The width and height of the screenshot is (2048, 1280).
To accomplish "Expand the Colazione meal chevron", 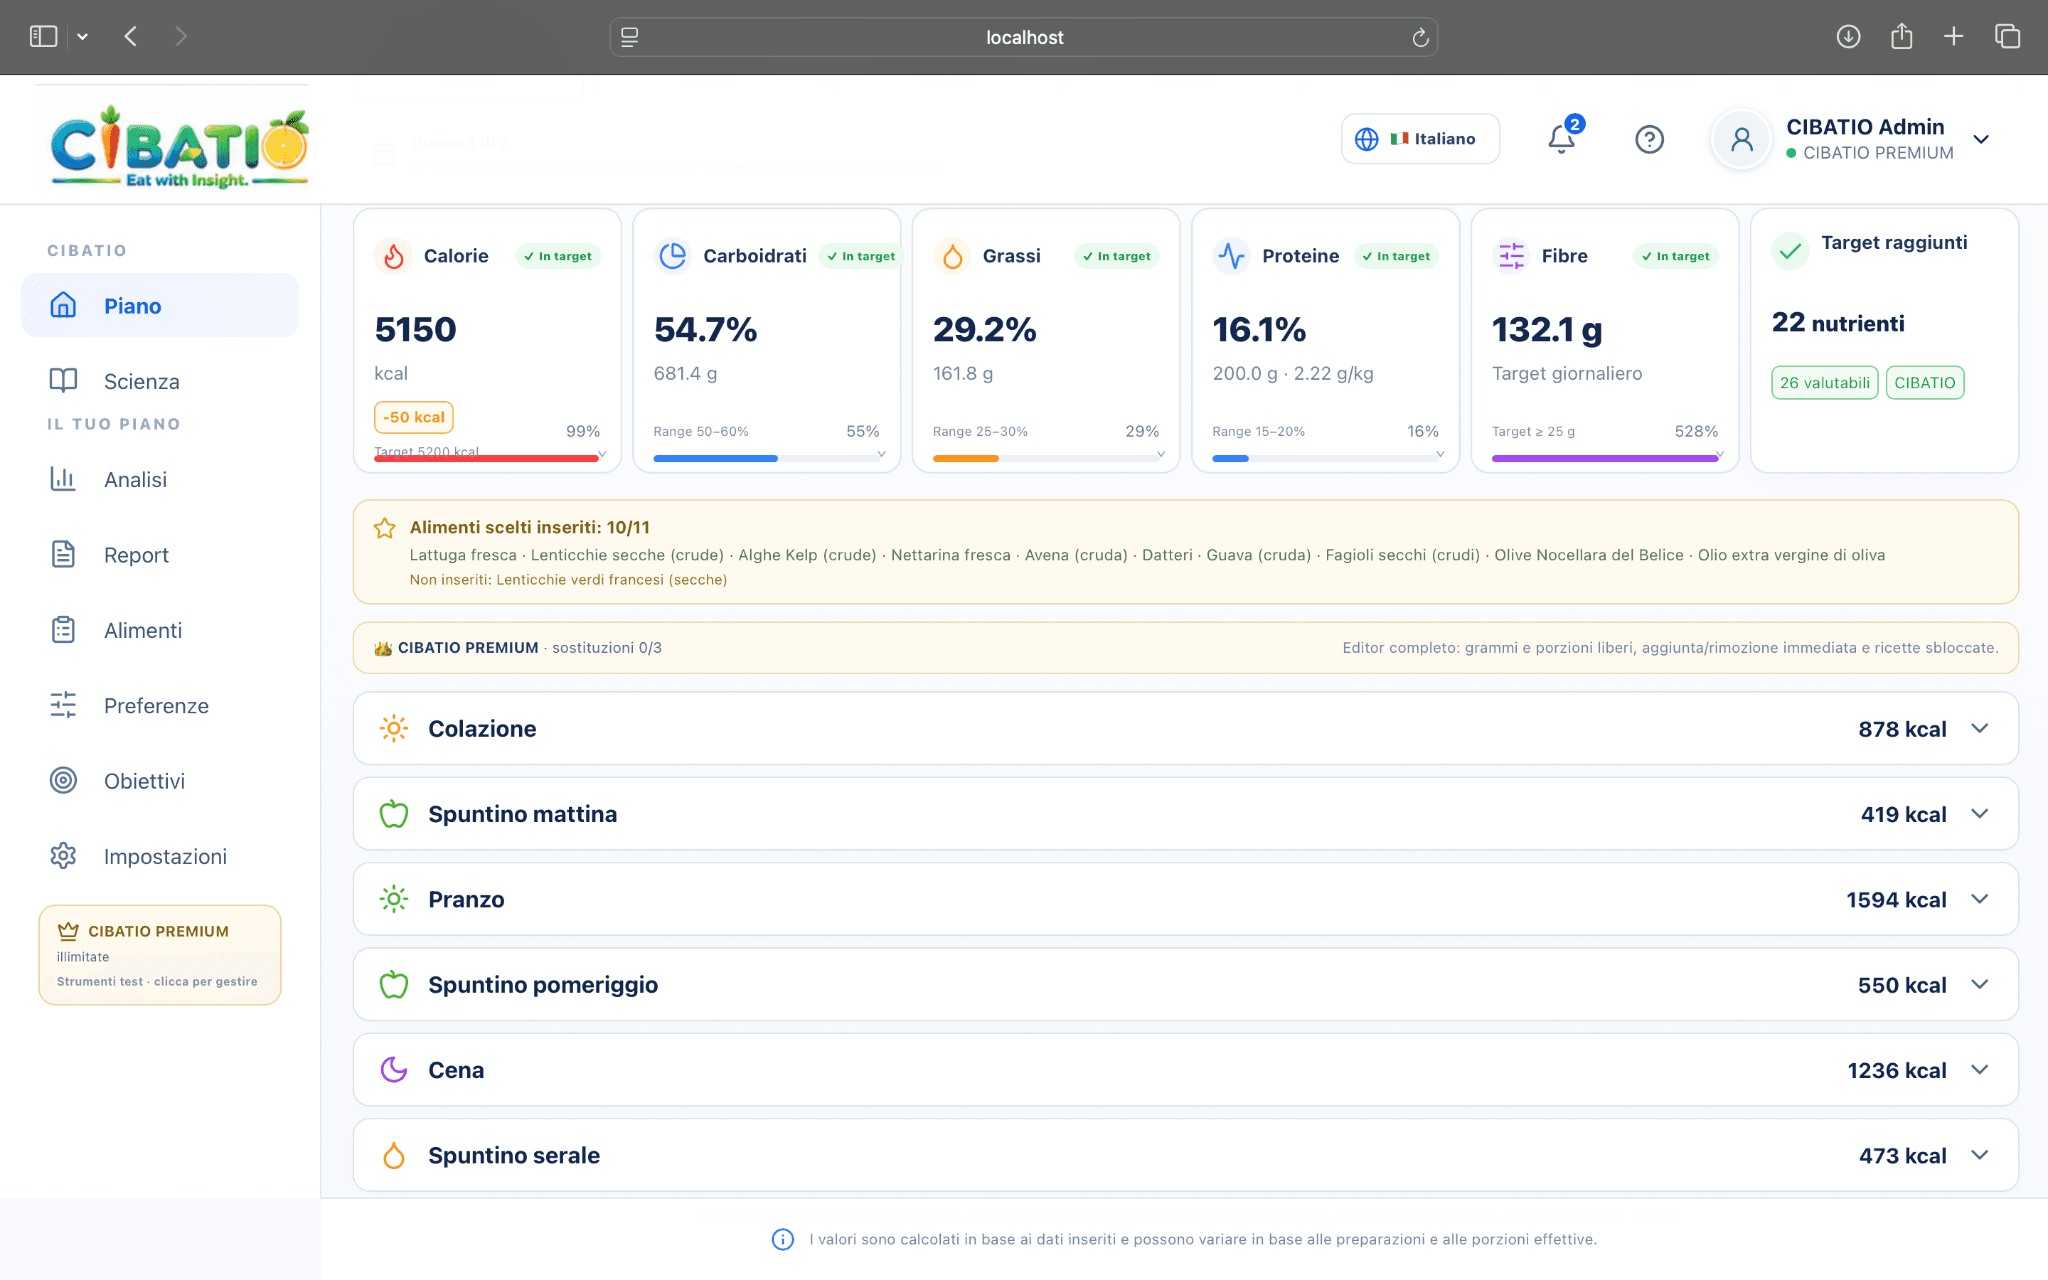I will (1980, 728).
